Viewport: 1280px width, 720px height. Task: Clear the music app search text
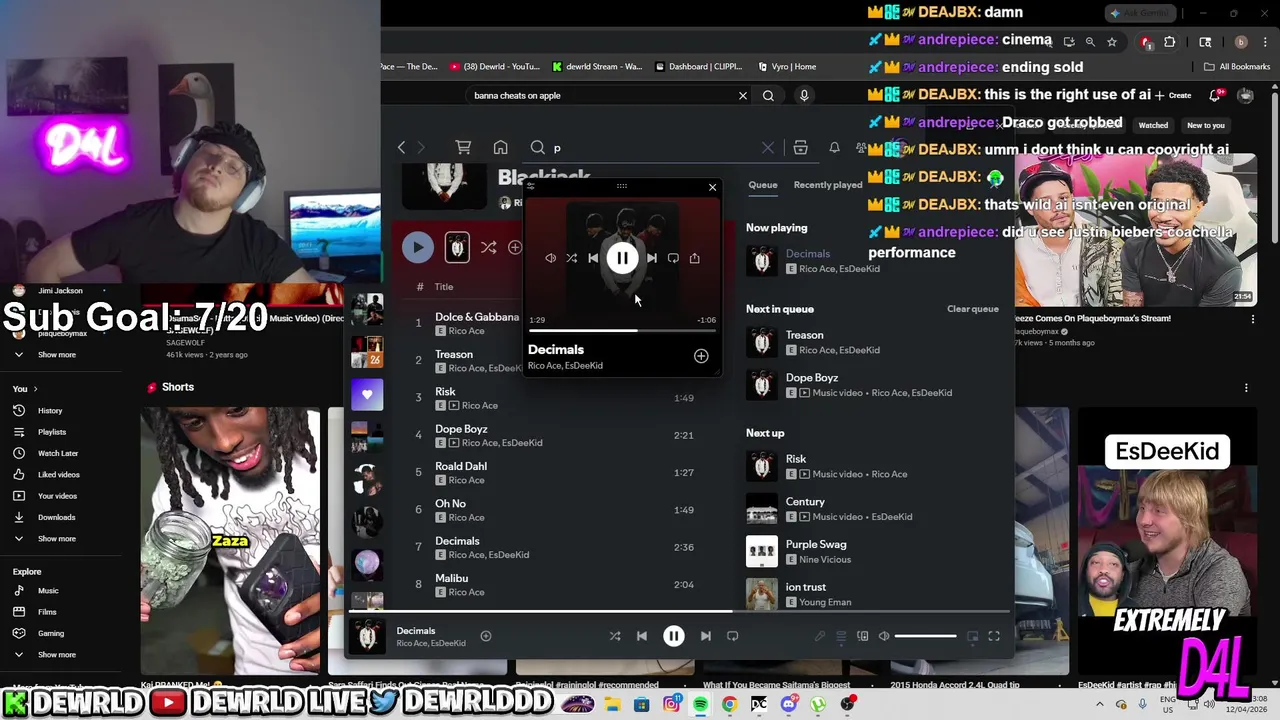pyautogui.click(x=767, y=148)
